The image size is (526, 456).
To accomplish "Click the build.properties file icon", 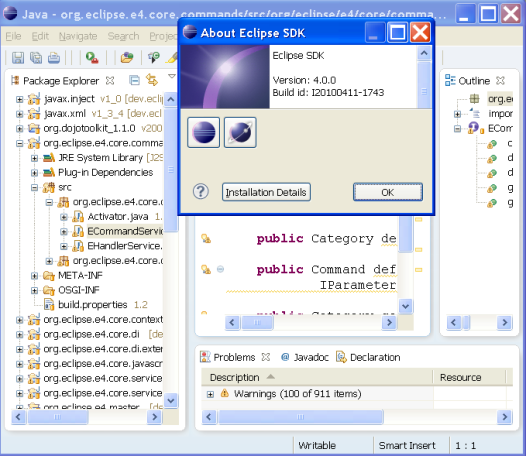I will (49, 305).
